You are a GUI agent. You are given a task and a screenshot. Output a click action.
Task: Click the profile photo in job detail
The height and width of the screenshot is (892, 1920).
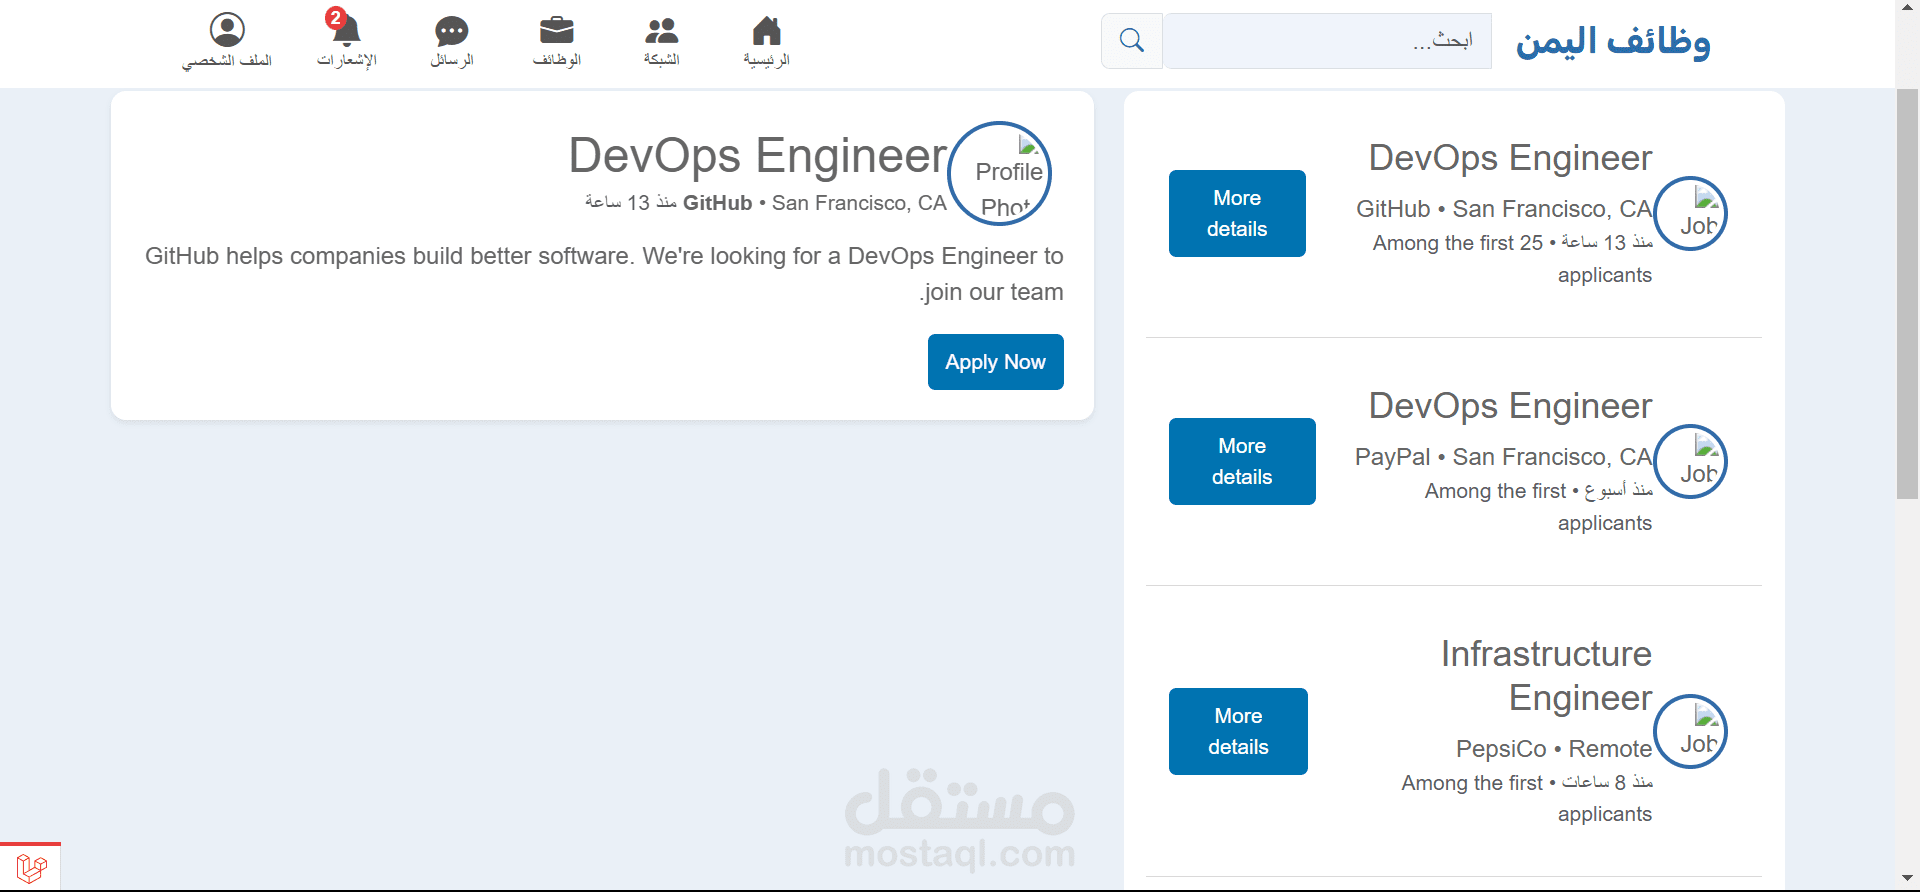(x=999, y=174)
